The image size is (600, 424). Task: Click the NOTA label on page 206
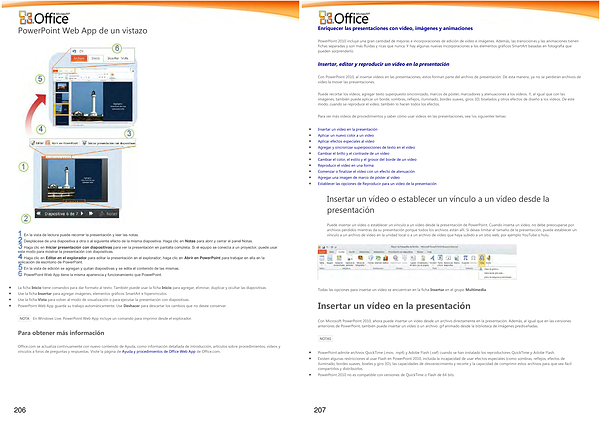pyautogui.click(x=24, y=318)
